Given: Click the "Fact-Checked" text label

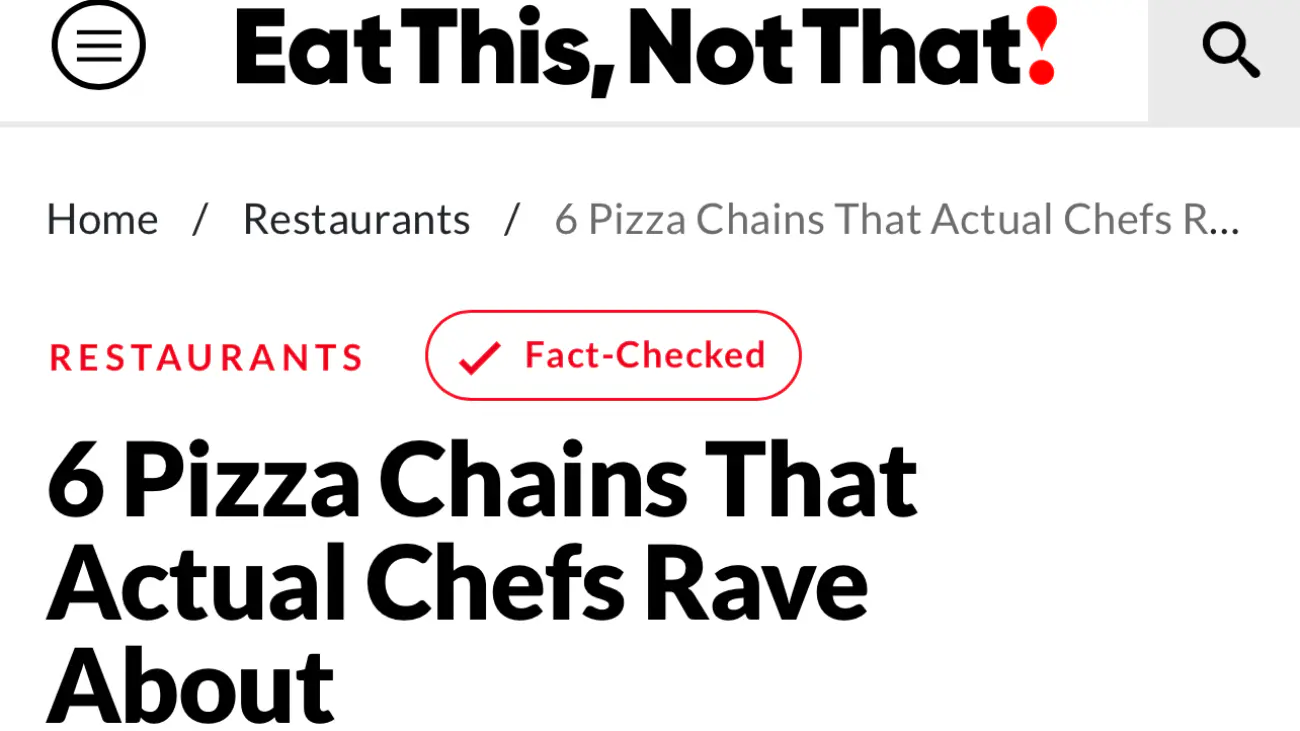Looking at the screenshot, I should point(645,355).
